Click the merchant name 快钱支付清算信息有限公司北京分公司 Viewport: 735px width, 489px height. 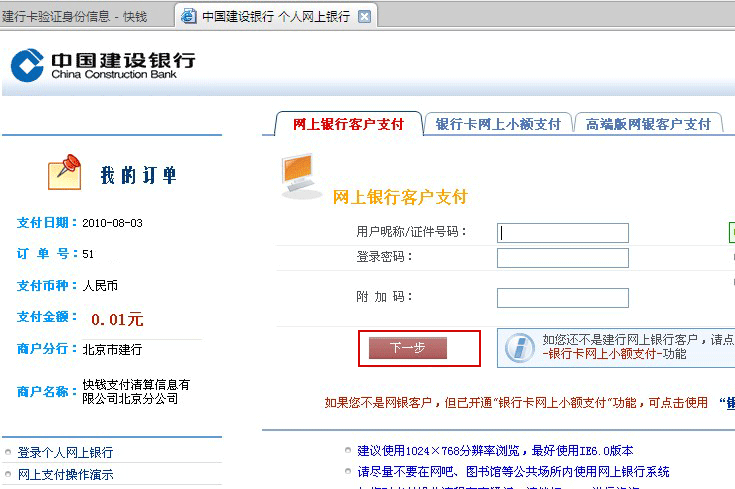(136, 391)
